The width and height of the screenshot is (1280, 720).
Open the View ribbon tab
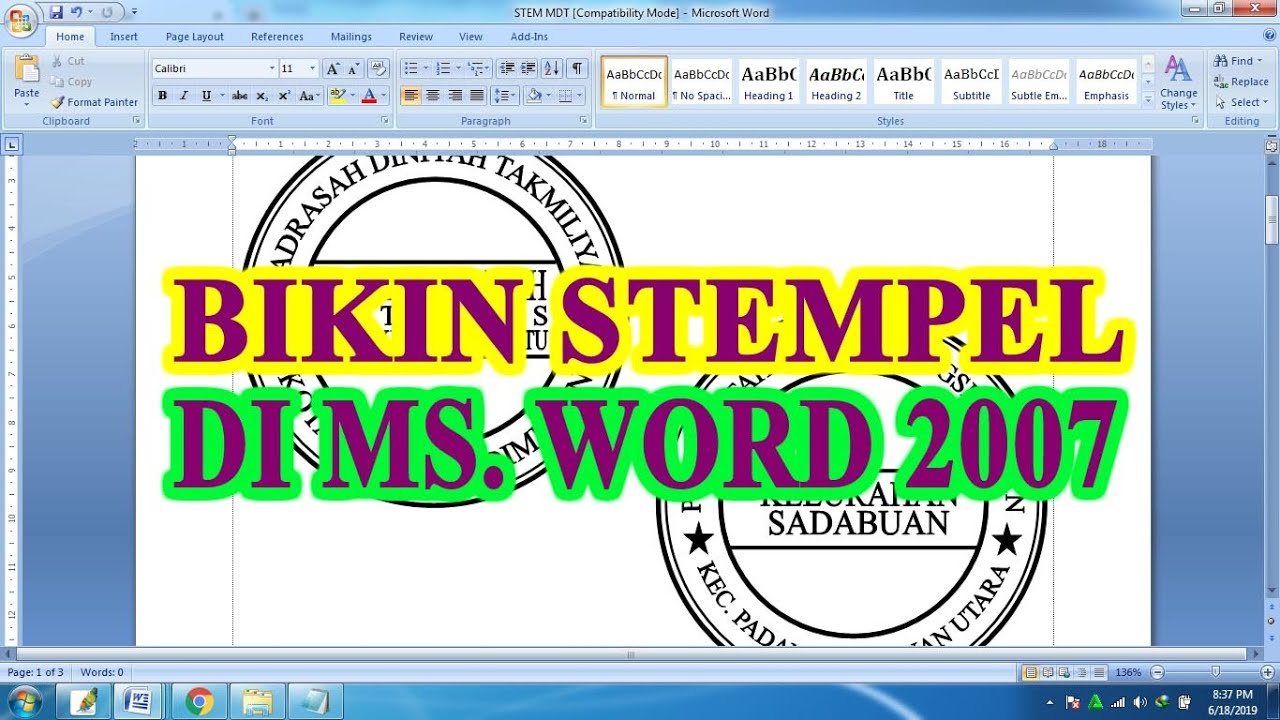pos(471,37)
